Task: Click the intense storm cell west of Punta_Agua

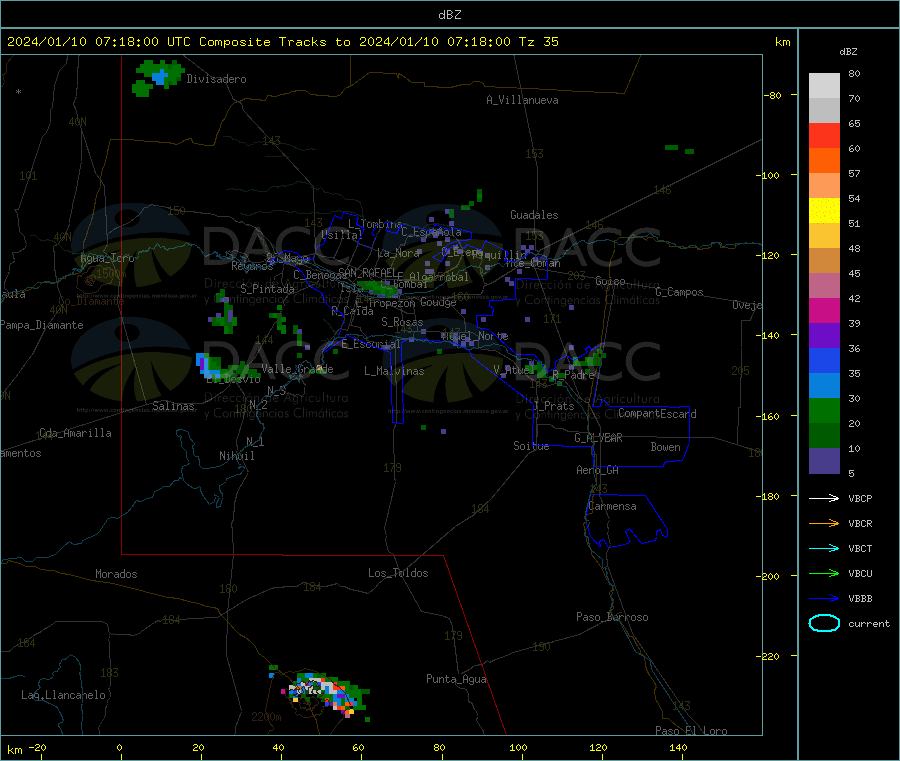Action: tap(326, 693)
